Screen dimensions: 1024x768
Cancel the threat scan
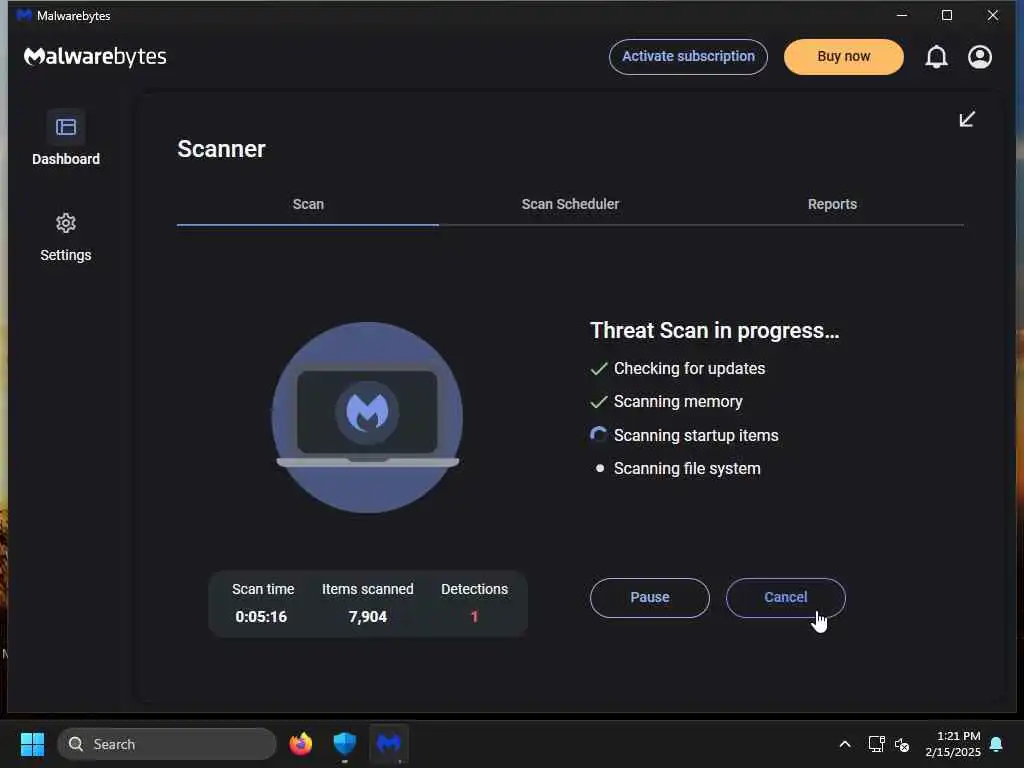coord(786,598)
